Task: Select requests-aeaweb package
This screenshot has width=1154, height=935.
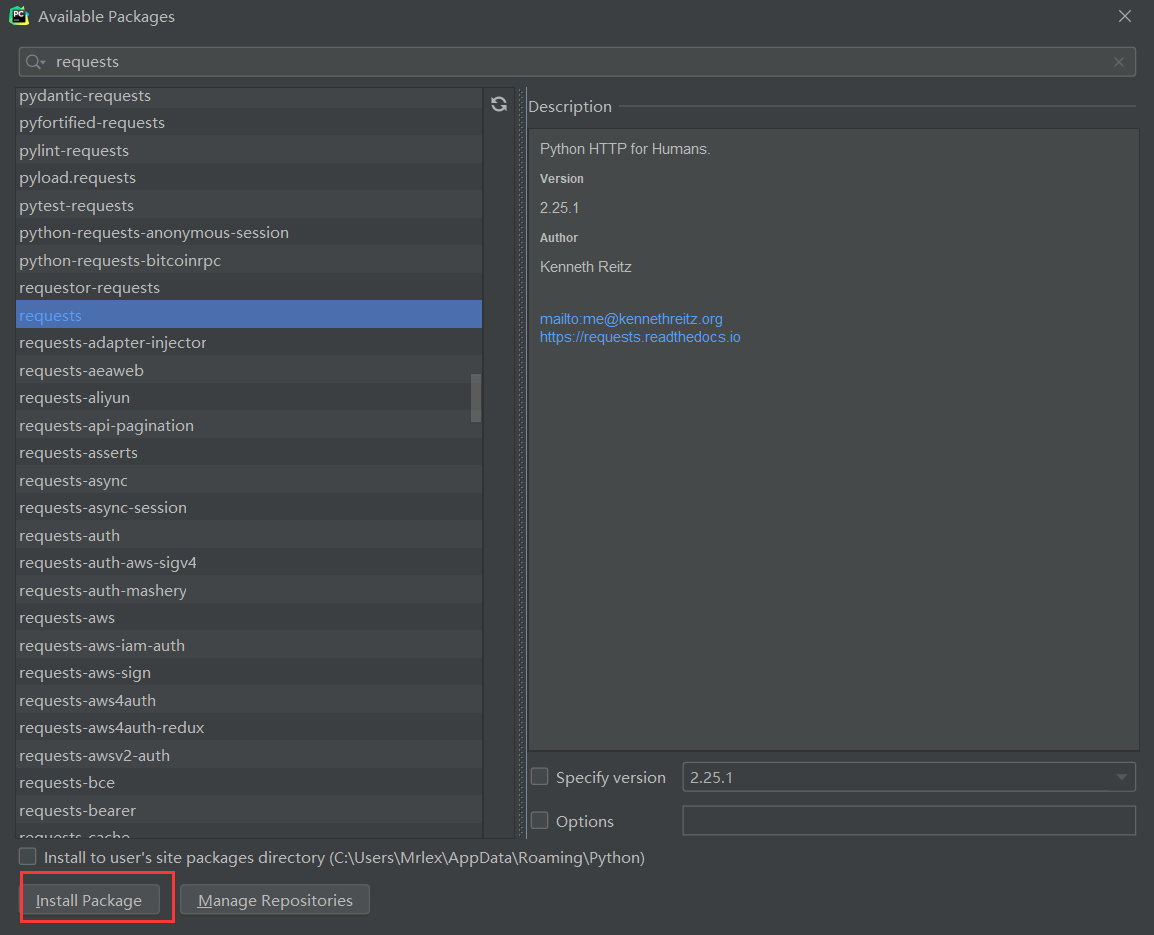Action: coord(249,370)
